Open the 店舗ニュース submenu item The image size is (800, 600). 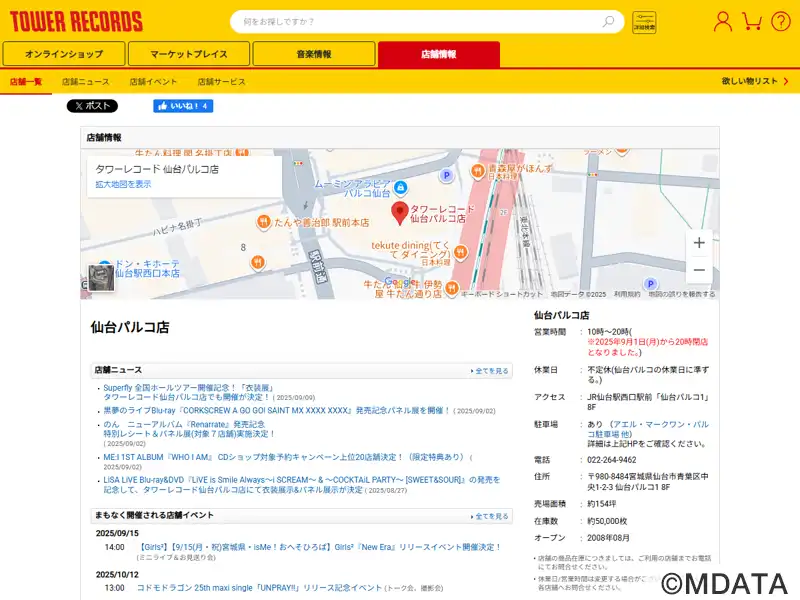86,82
